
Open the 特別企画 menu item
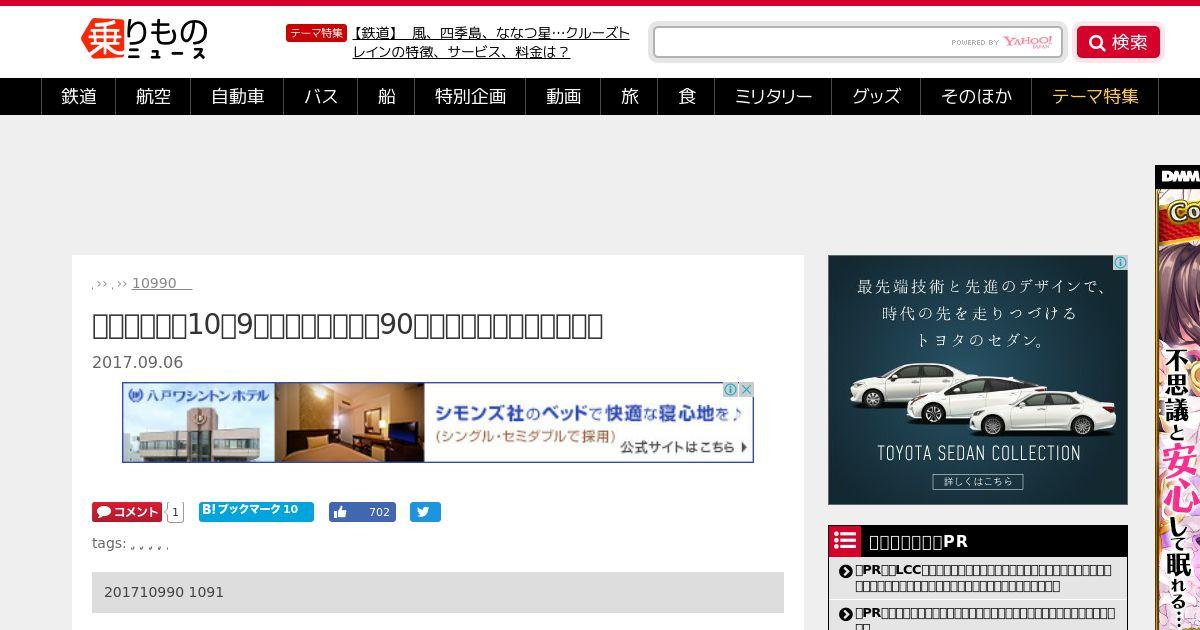coord(470,97)
